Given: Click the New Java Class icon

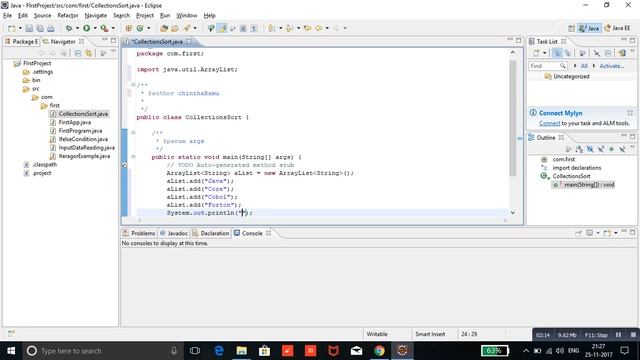Looking at the screenshot, I should (x=140, y=28).
